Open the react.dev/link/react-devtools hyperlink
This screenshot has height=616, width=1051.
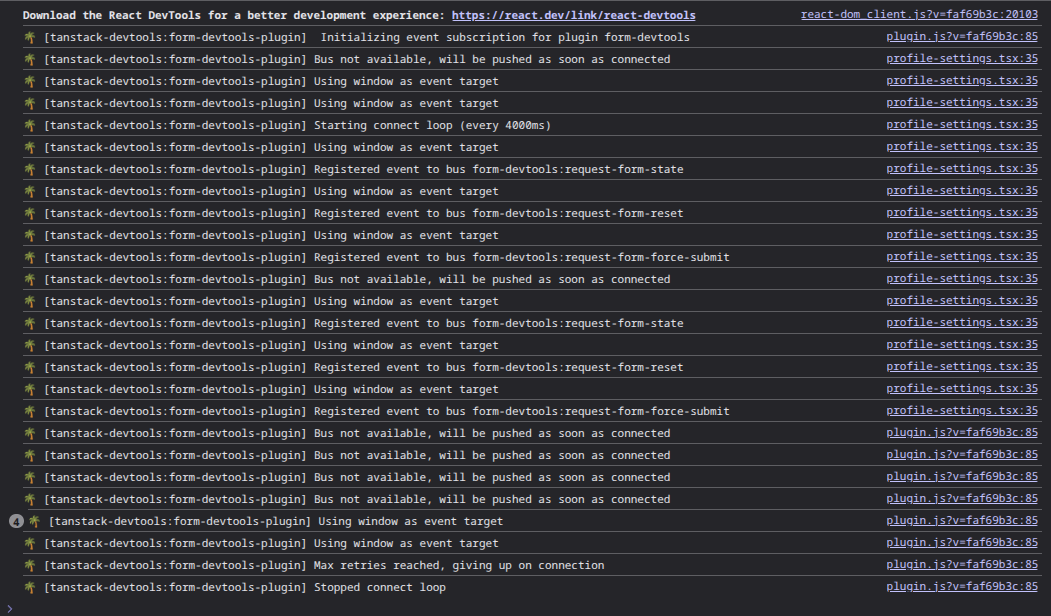click(573, 15)
